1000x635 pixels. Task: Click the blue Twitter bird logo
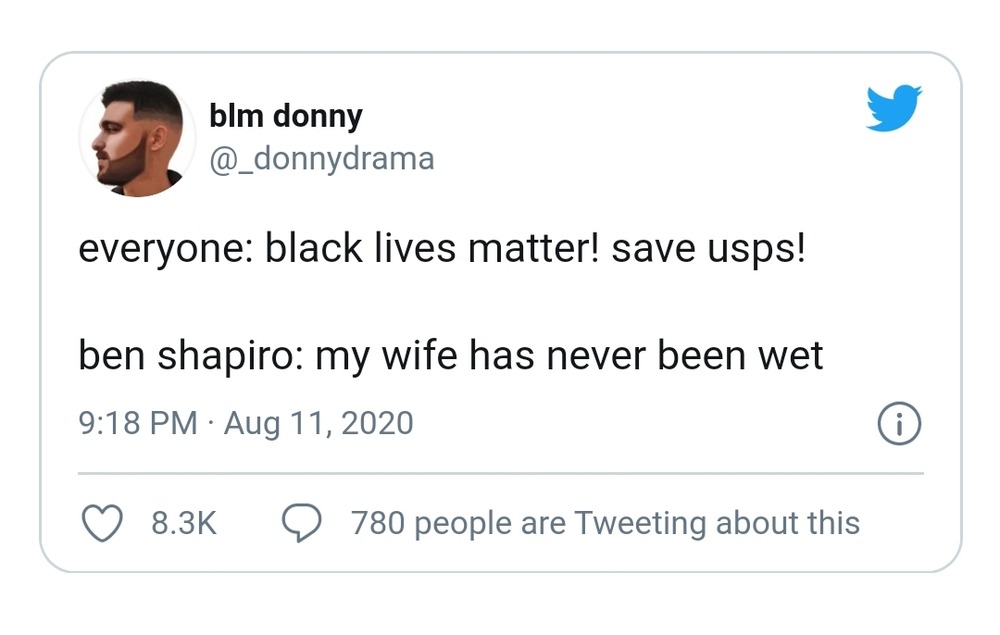point(893,108)
